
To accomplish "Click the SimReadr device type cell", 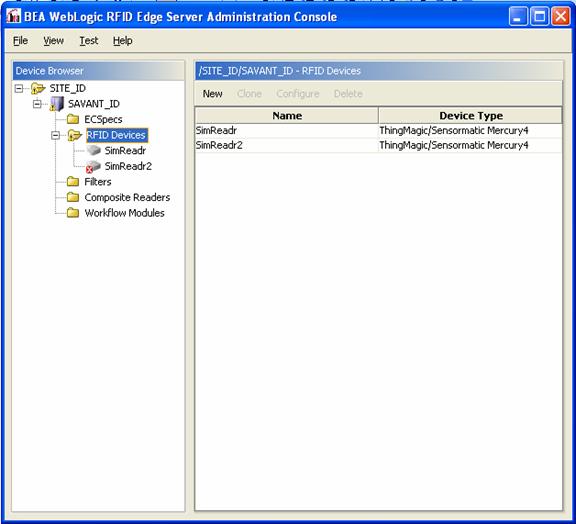I will click(x=470, y=130).
